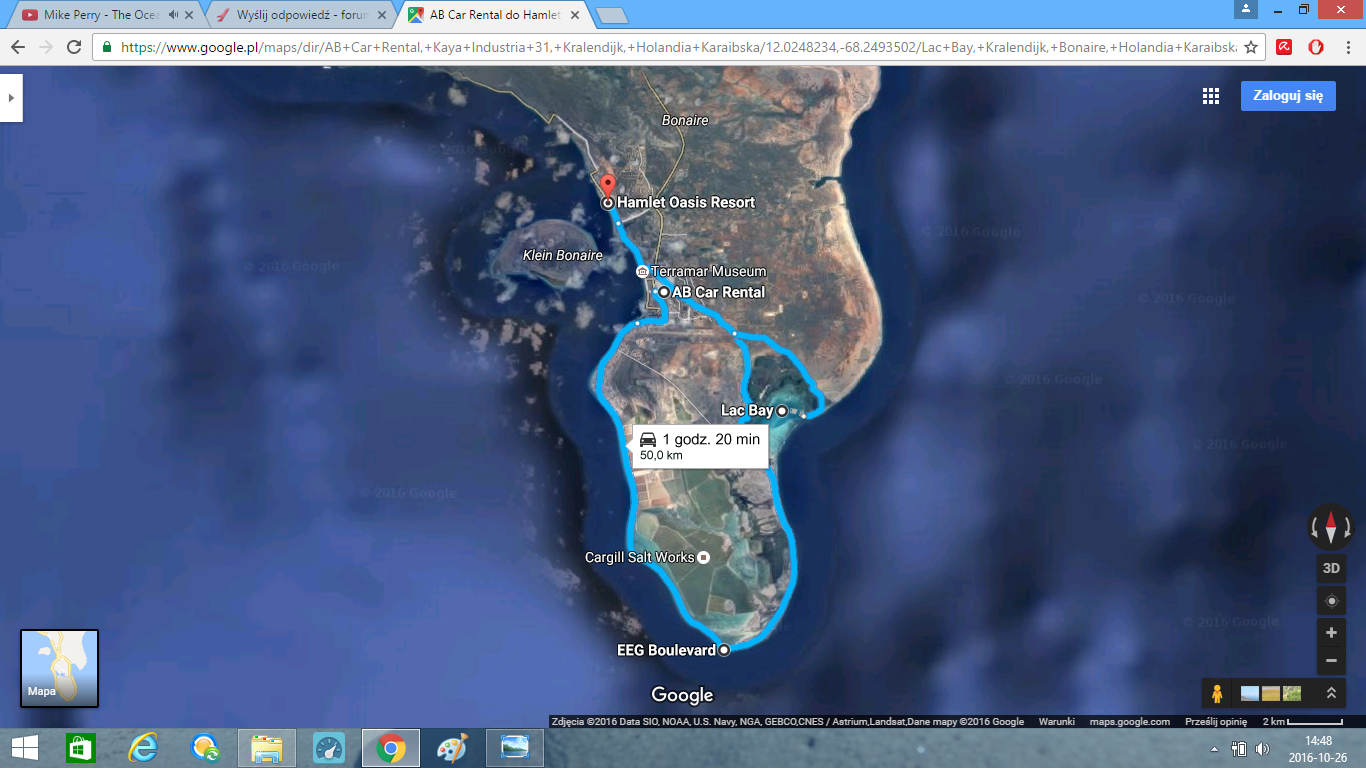Screen dimensions: 1366x769
Task: Click the Zaloguj się sign-in button
Action: 1288,96
